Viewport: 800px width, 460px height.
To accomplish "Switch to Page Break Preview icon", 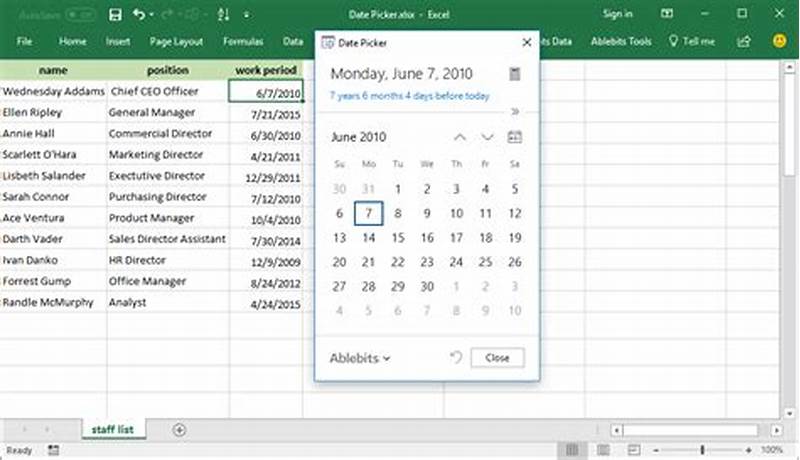I will click(634, 450).
